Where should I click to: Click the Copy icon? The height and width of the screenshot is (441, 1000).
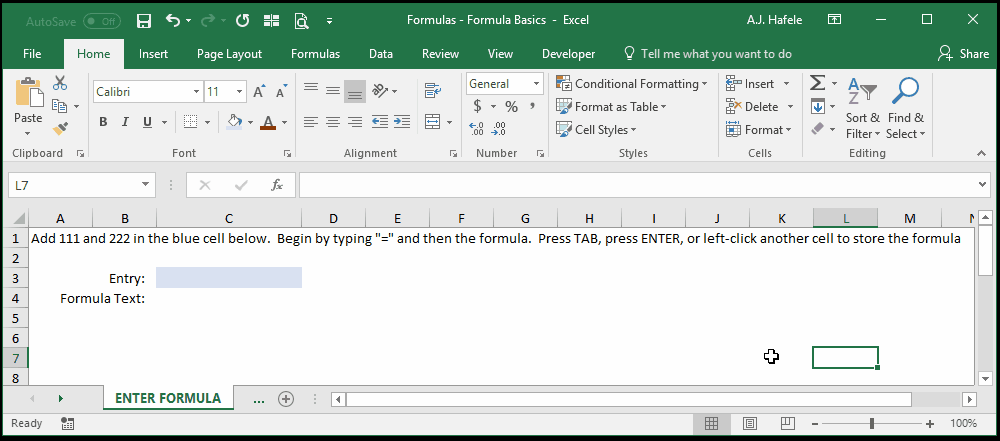coord(60,106)
